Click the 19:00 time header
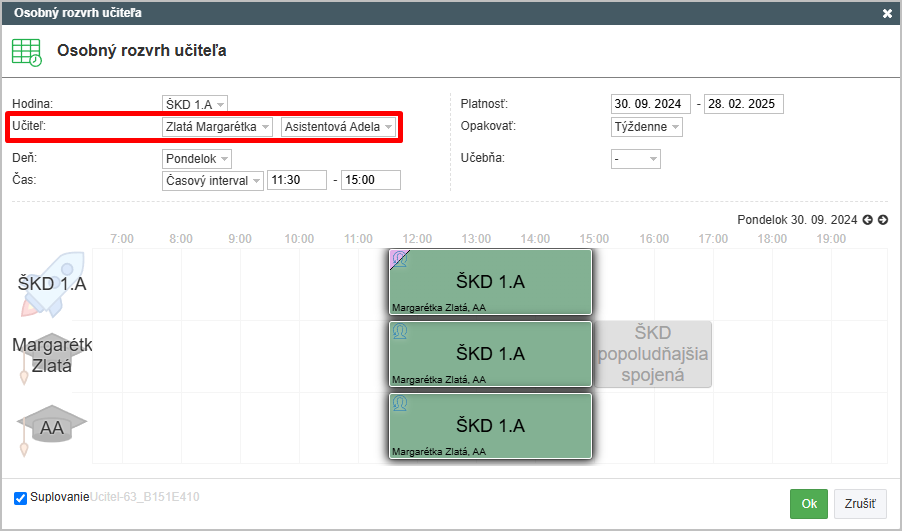 coord(831,239)
